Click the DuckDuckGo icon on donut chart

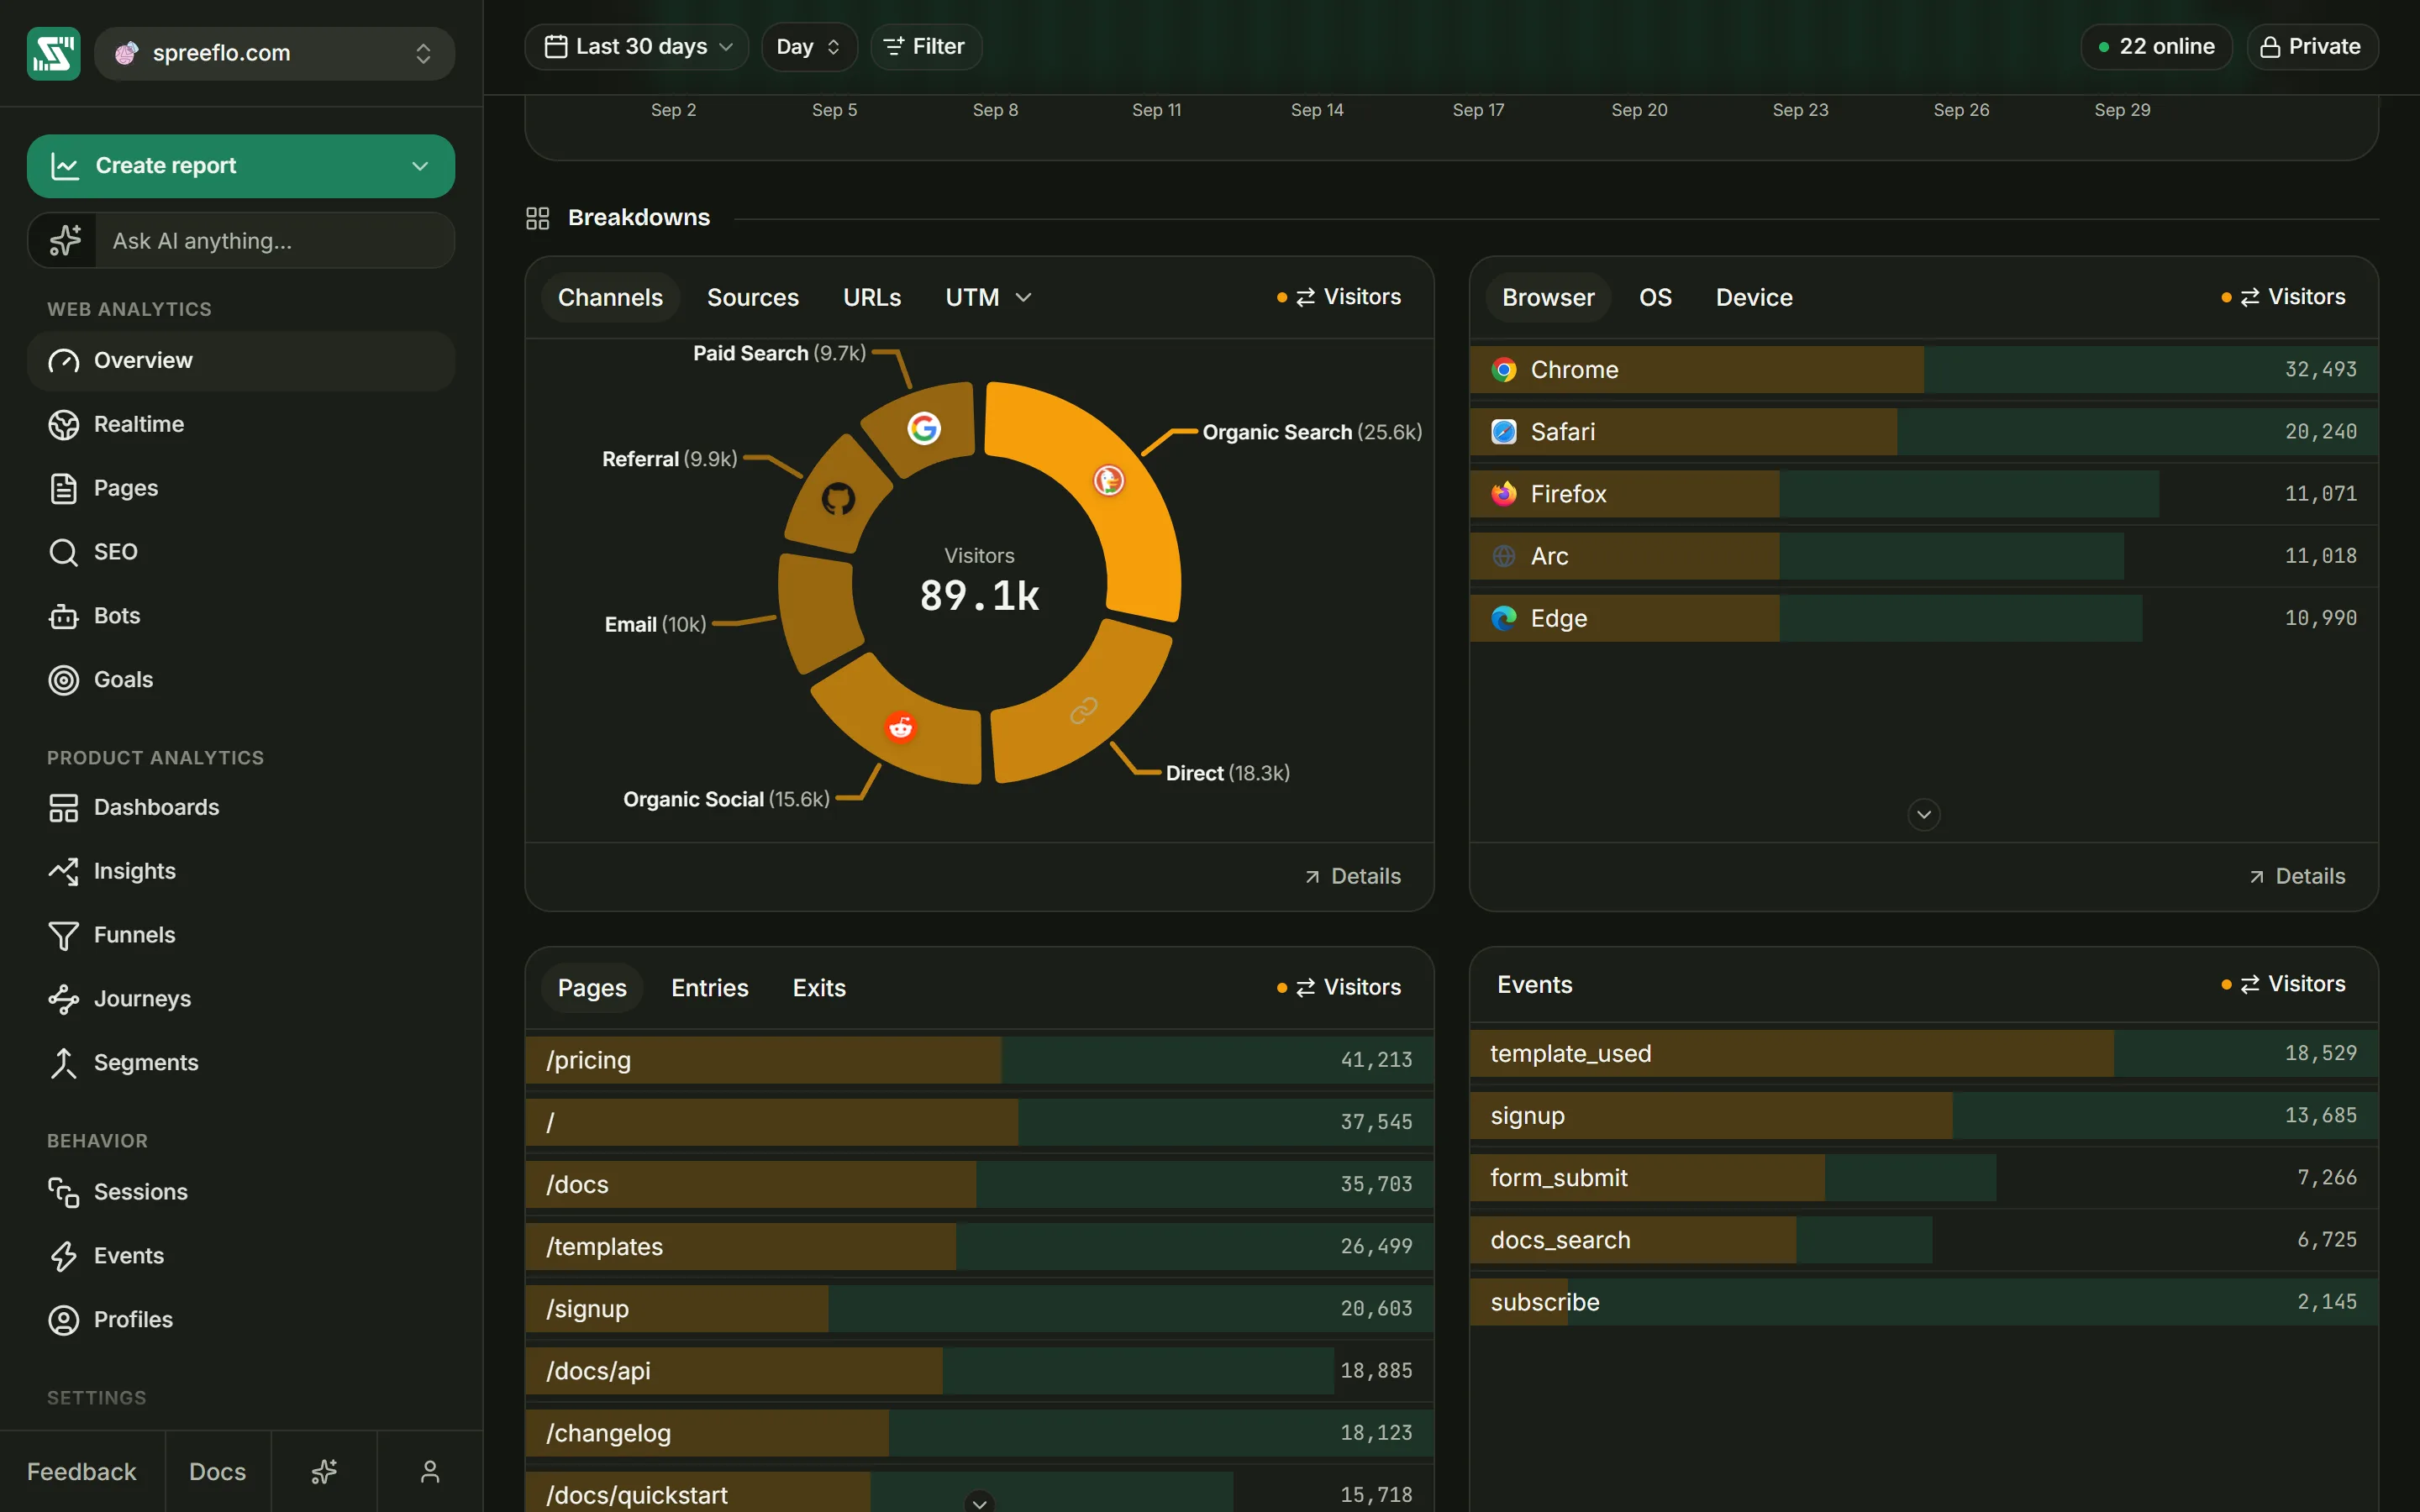1108,481
